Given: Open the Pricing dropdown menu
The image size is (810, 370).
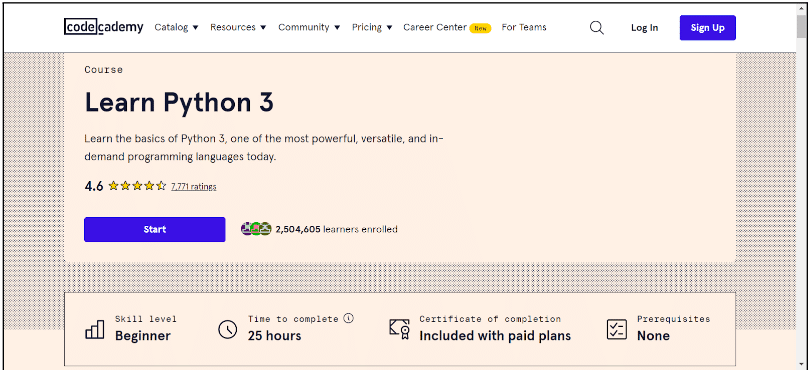Looking at the screenshot, I should 372,27.
